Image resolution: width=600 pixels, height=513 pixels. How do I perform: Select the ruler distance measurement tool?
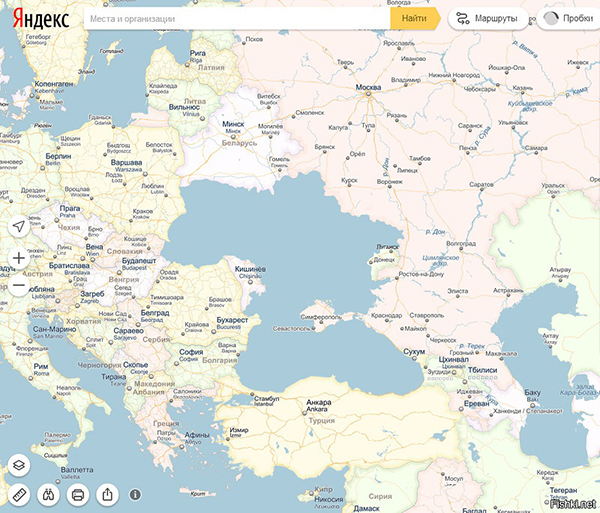pos(18,494)
